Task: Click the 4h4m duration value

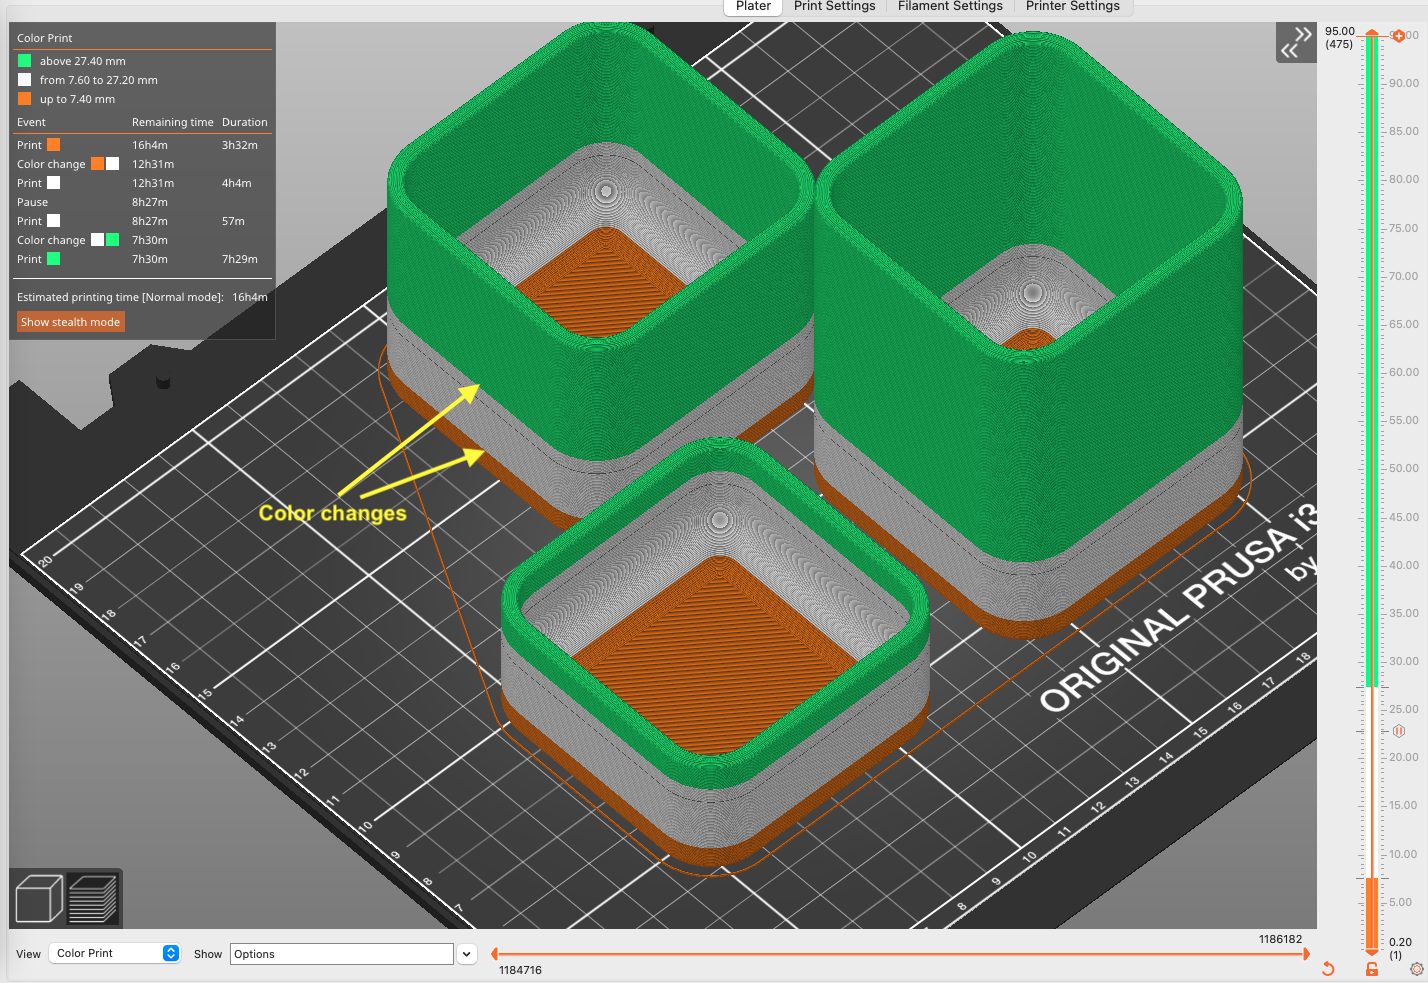Action: [237, 183]
